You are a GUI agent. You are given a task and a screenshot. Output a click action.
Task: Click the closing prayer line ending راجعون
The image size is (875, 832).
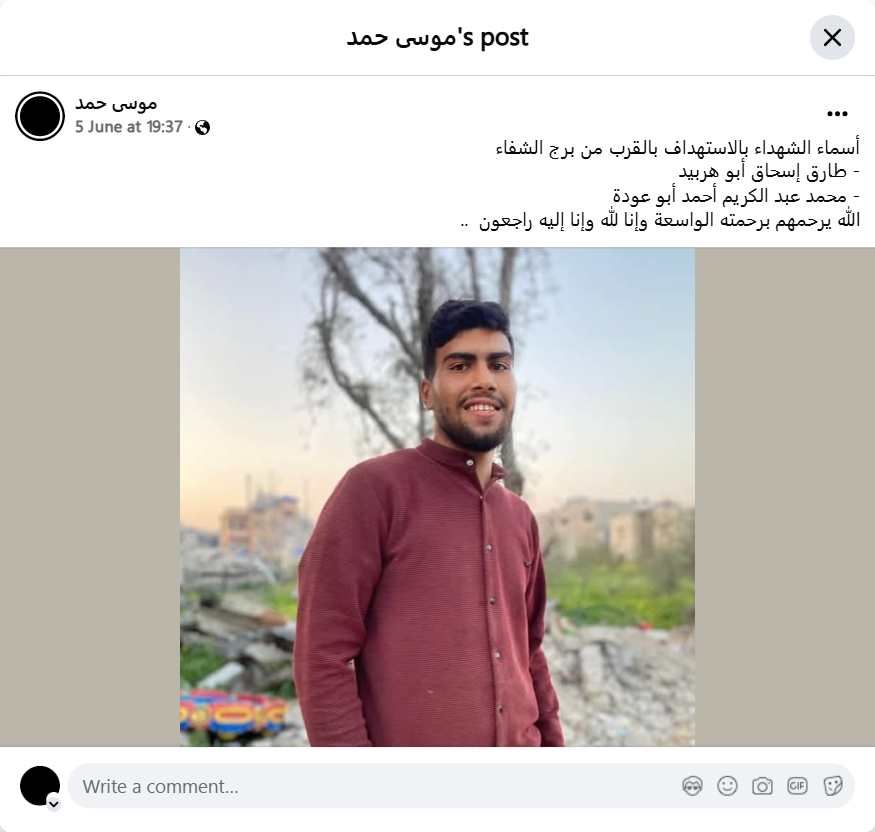[660, 220]
